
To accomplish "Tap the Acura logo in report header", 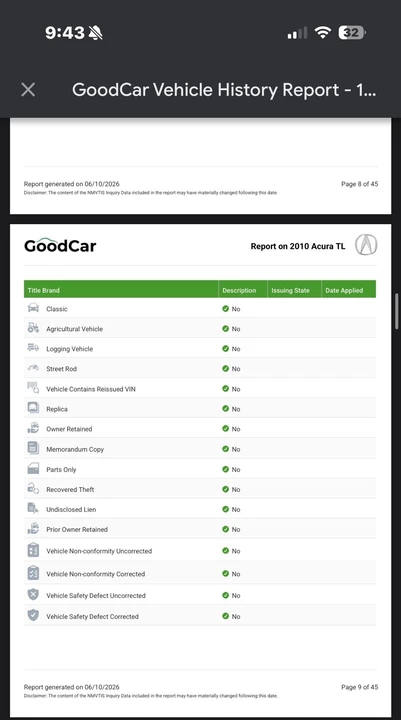I will pyautogui.click(x=366, y=245).
